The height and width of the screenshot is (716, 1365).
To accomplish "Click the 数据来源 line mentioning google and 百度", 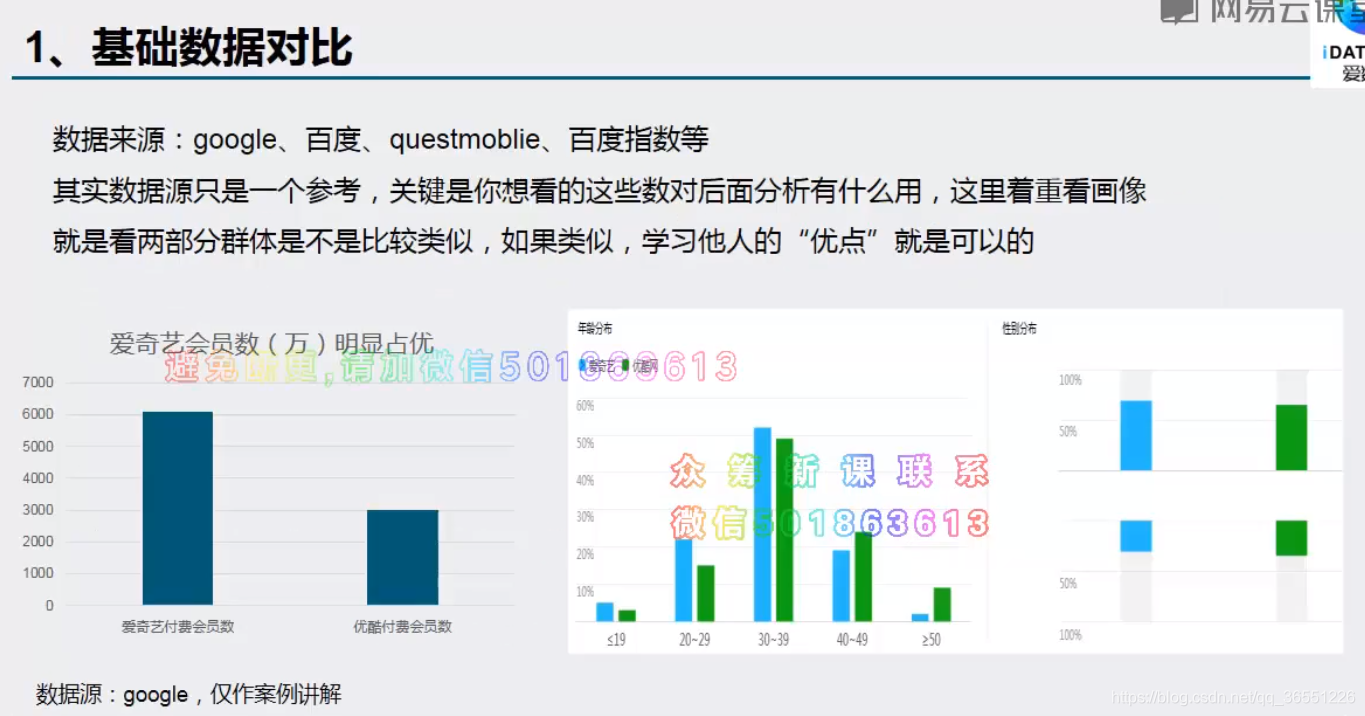I will tap(381, 139).
